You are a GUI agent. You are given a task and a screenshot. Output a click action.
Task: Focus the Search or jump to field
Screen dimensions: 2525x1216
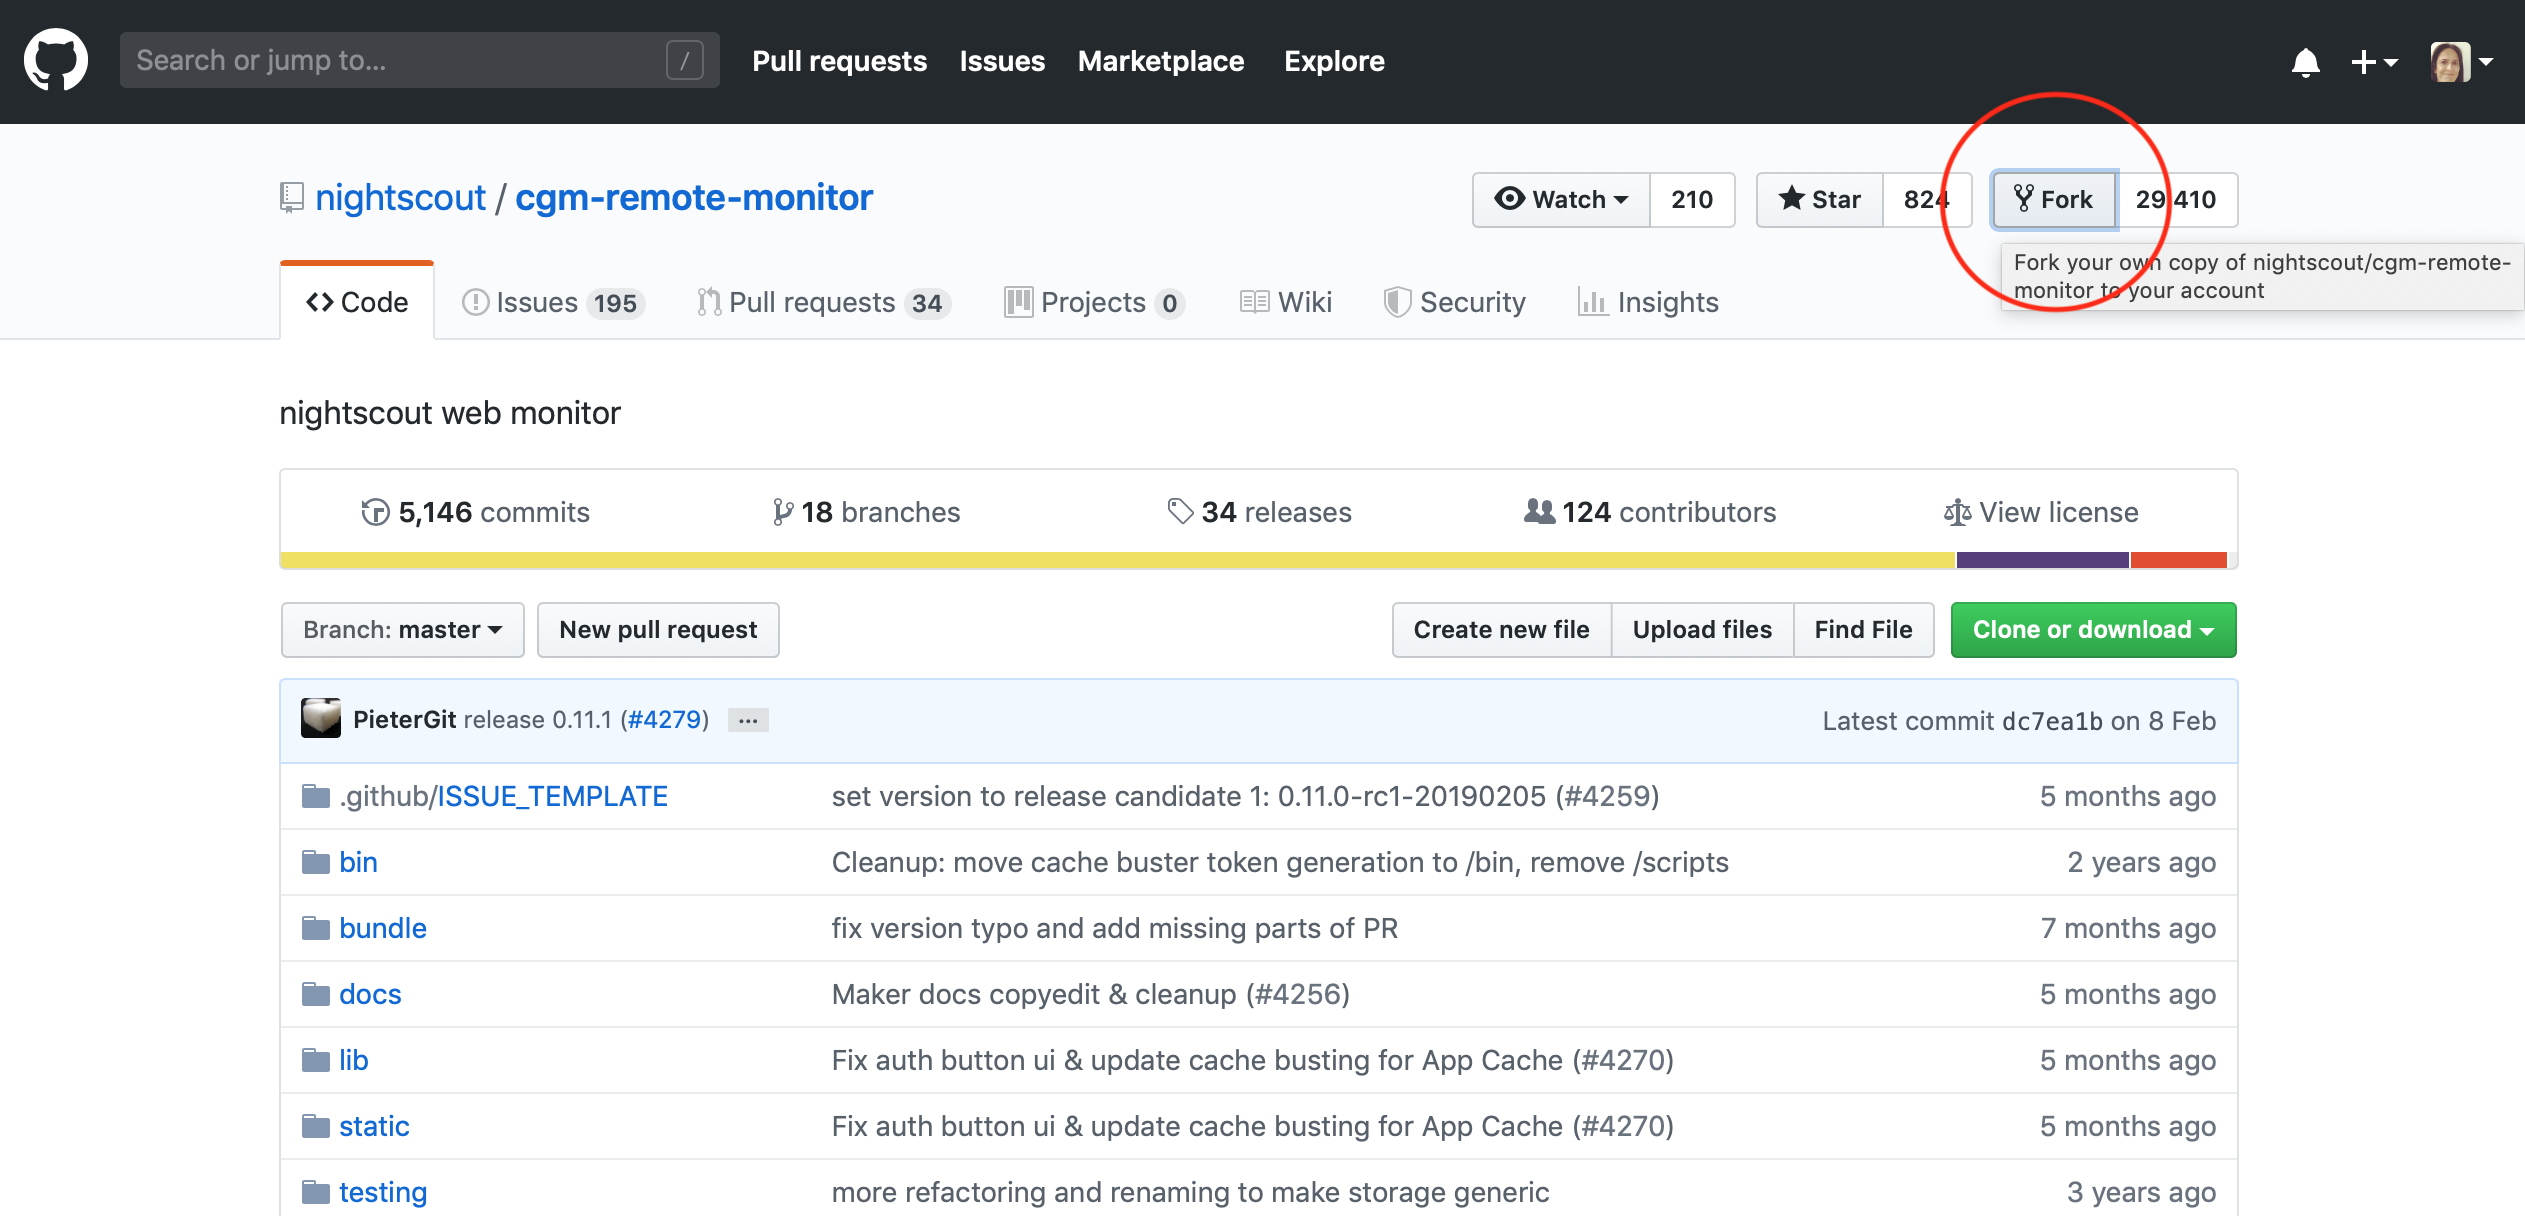pos(419,60)
